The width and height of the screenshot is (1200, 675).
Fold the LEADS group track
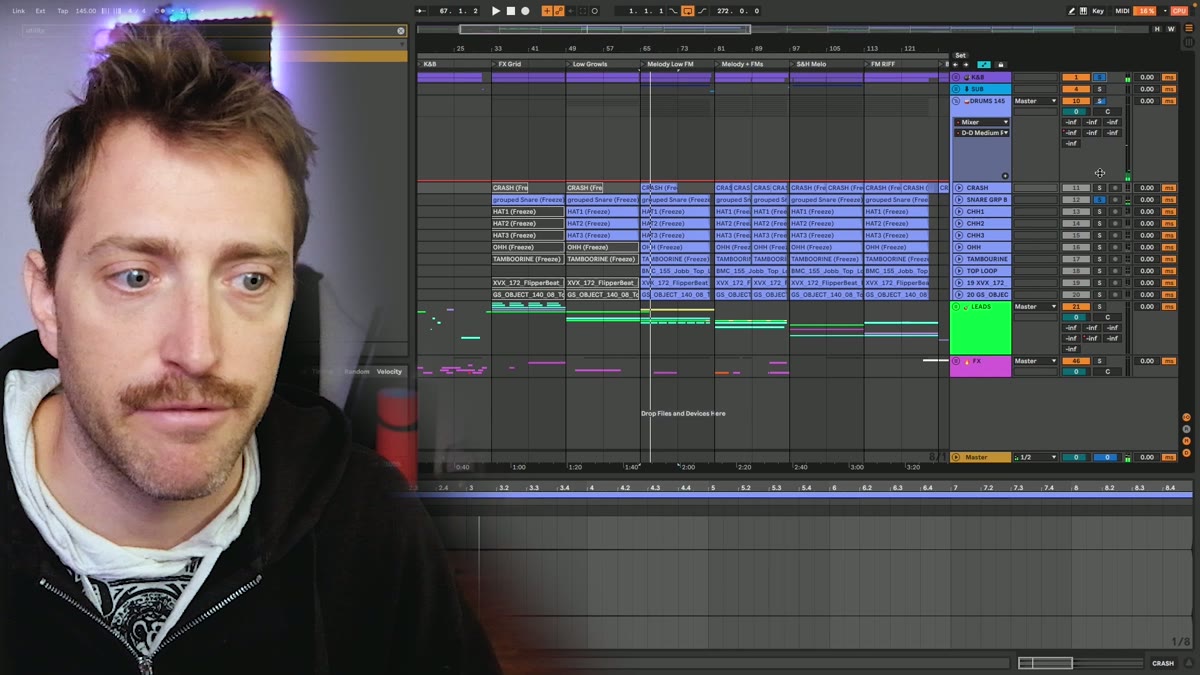[956, 307]
